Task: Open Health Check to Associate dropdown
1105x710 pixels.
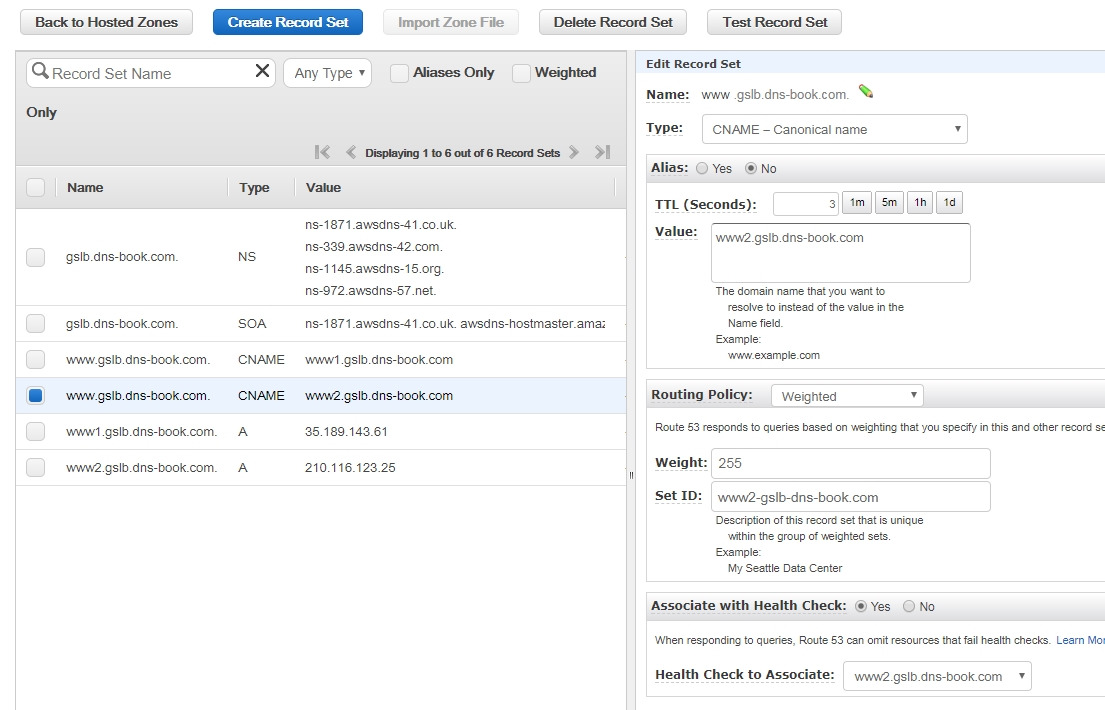Action: tap(936, 676)
